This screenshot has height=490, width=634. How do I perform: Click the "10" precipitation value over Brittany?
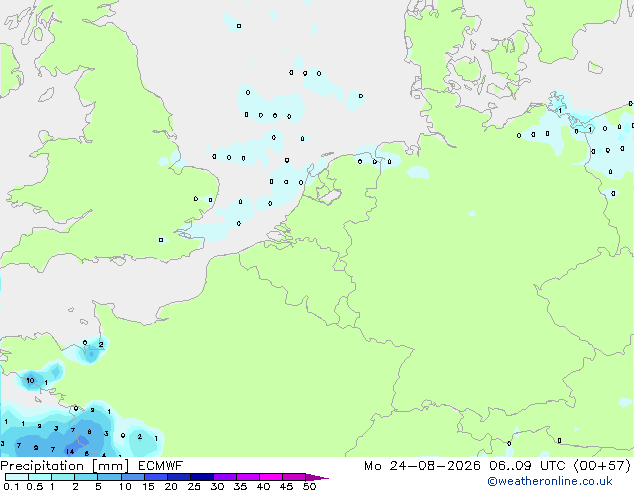(x=30, y=380)
